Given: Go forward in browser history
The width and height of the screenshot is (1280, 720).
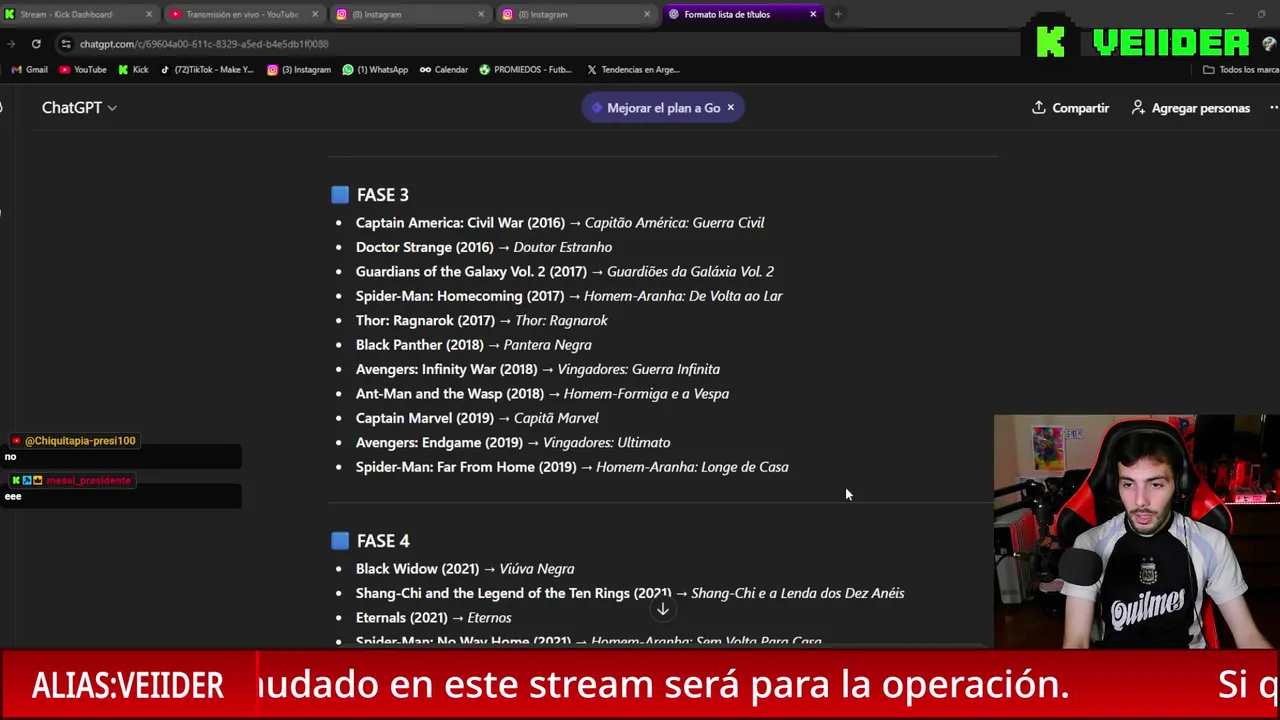Looking at the screenshot, I should [x=11, y=44].
